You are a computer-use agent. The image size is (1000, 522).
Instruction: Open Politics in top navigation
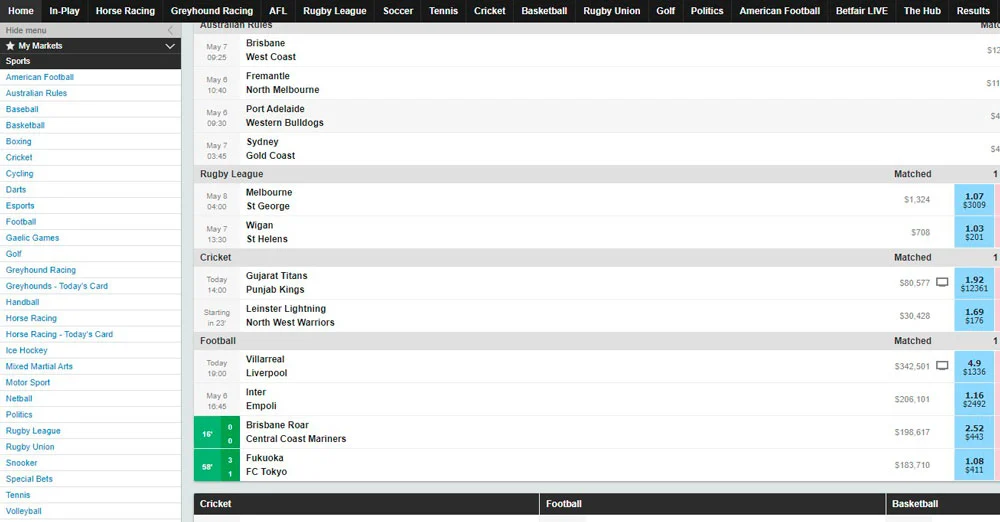[707, 11]
